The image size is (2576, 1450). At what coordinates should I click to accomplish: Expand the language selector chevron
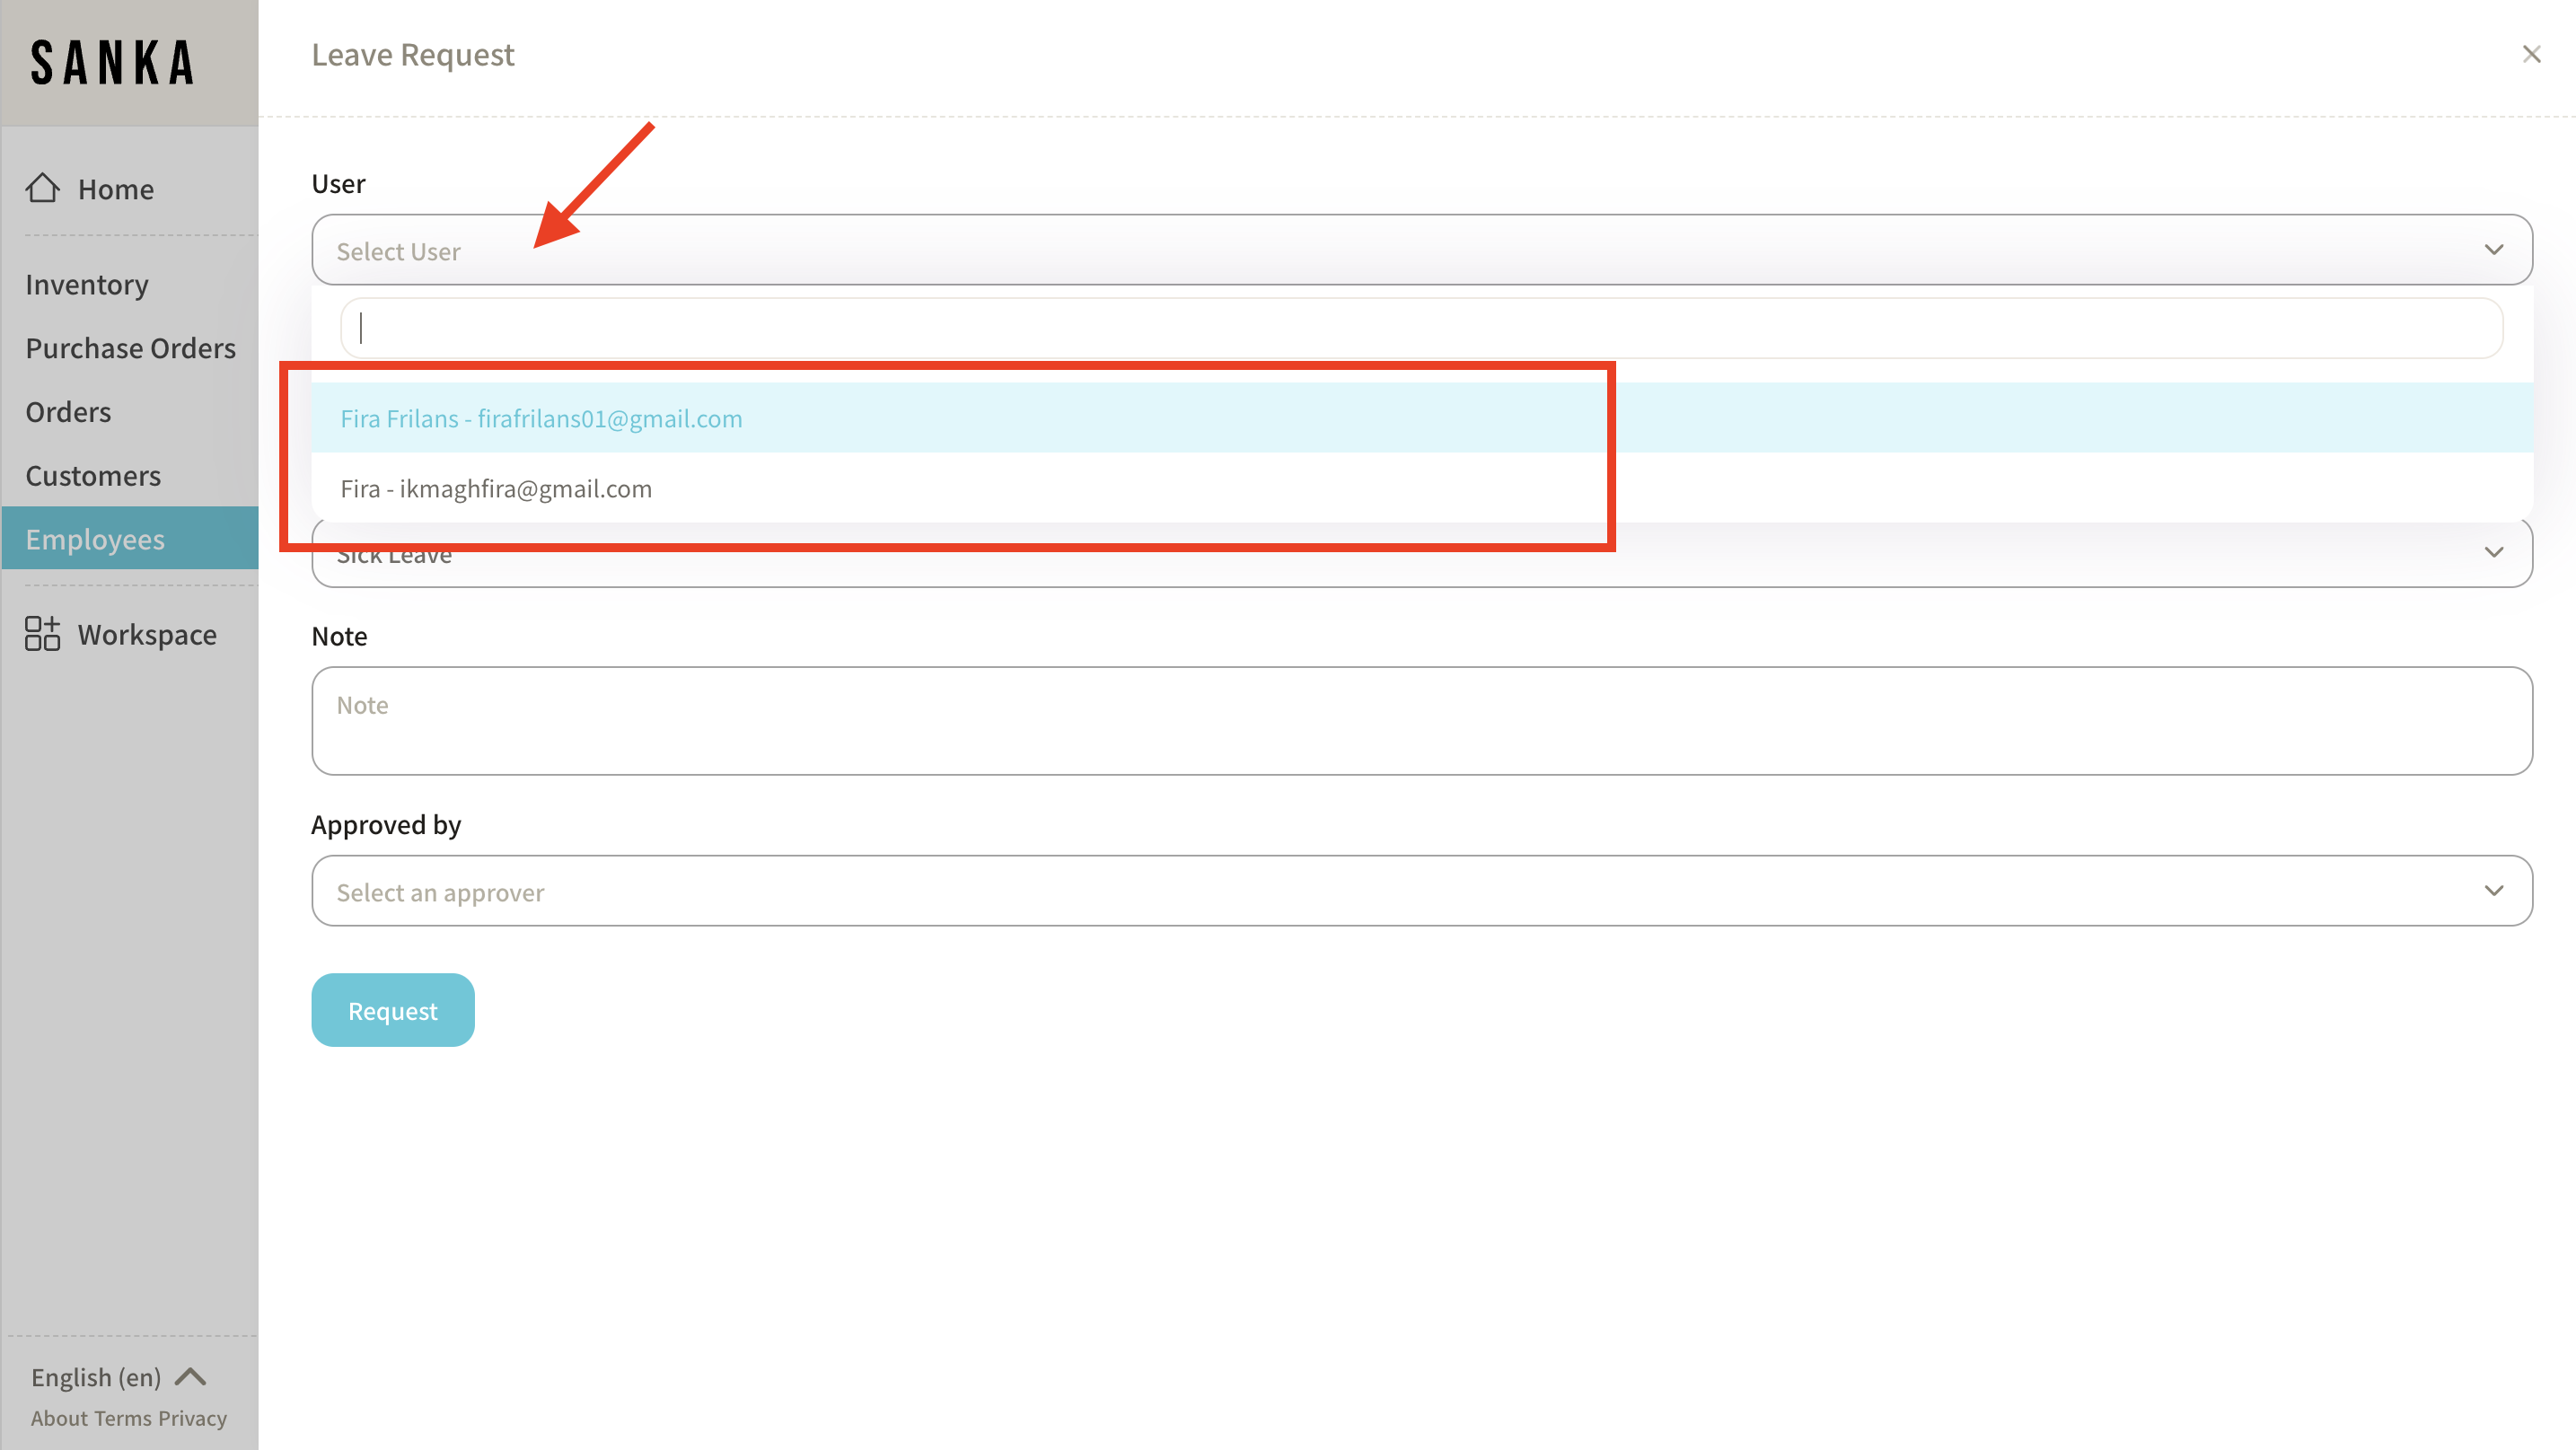(x=190, y=1377)
